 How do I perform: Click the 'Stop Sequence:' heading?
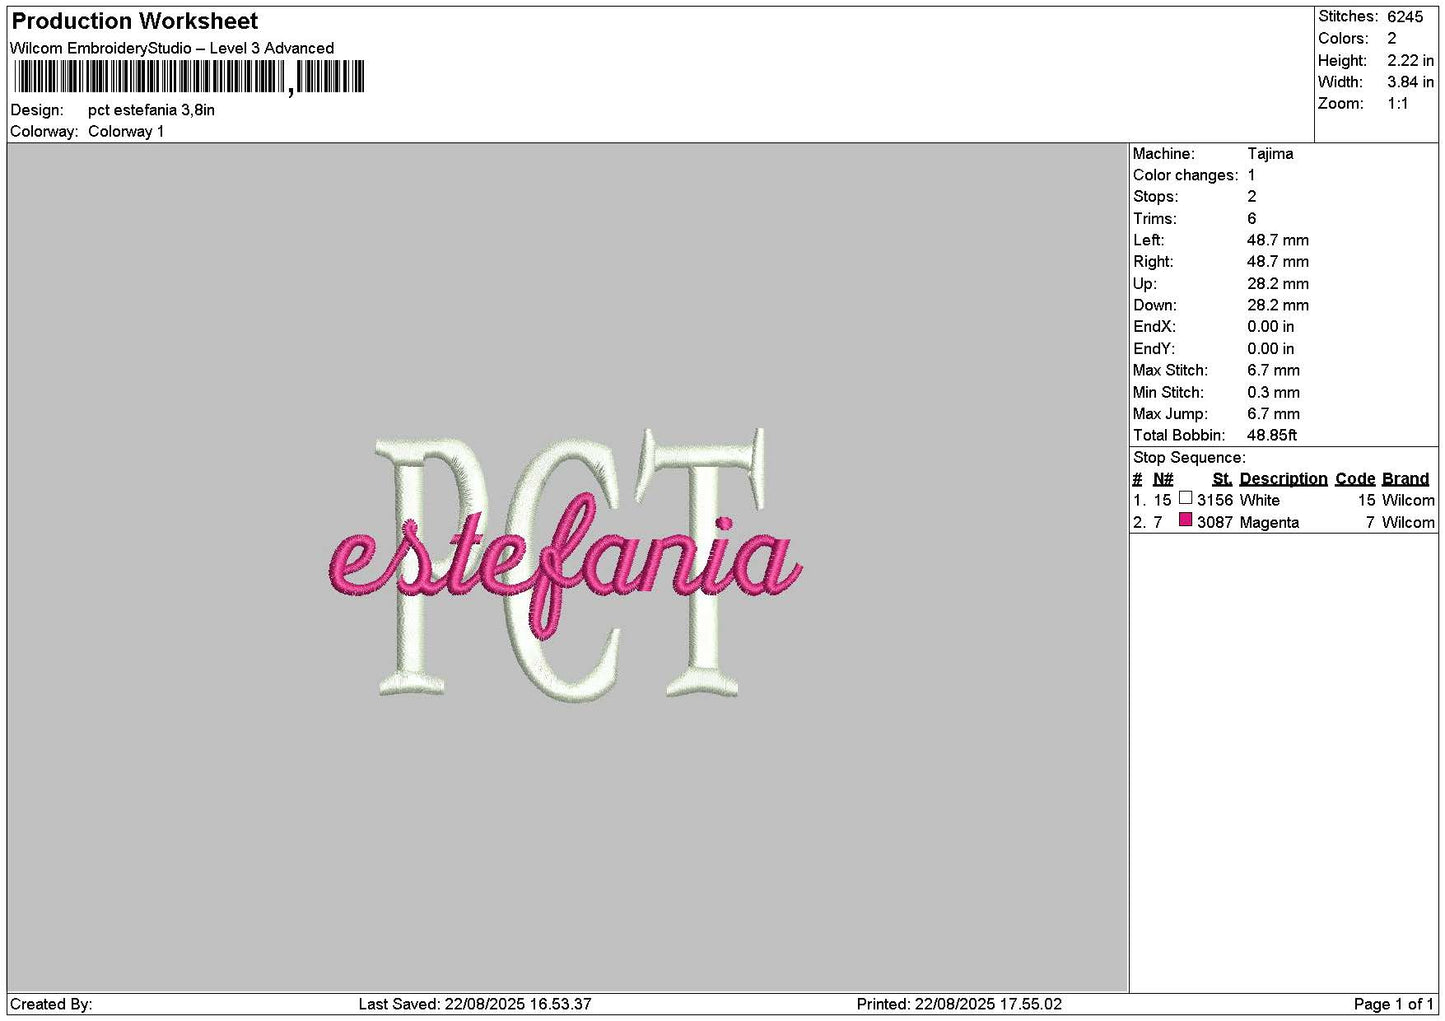coord(1189,458)
